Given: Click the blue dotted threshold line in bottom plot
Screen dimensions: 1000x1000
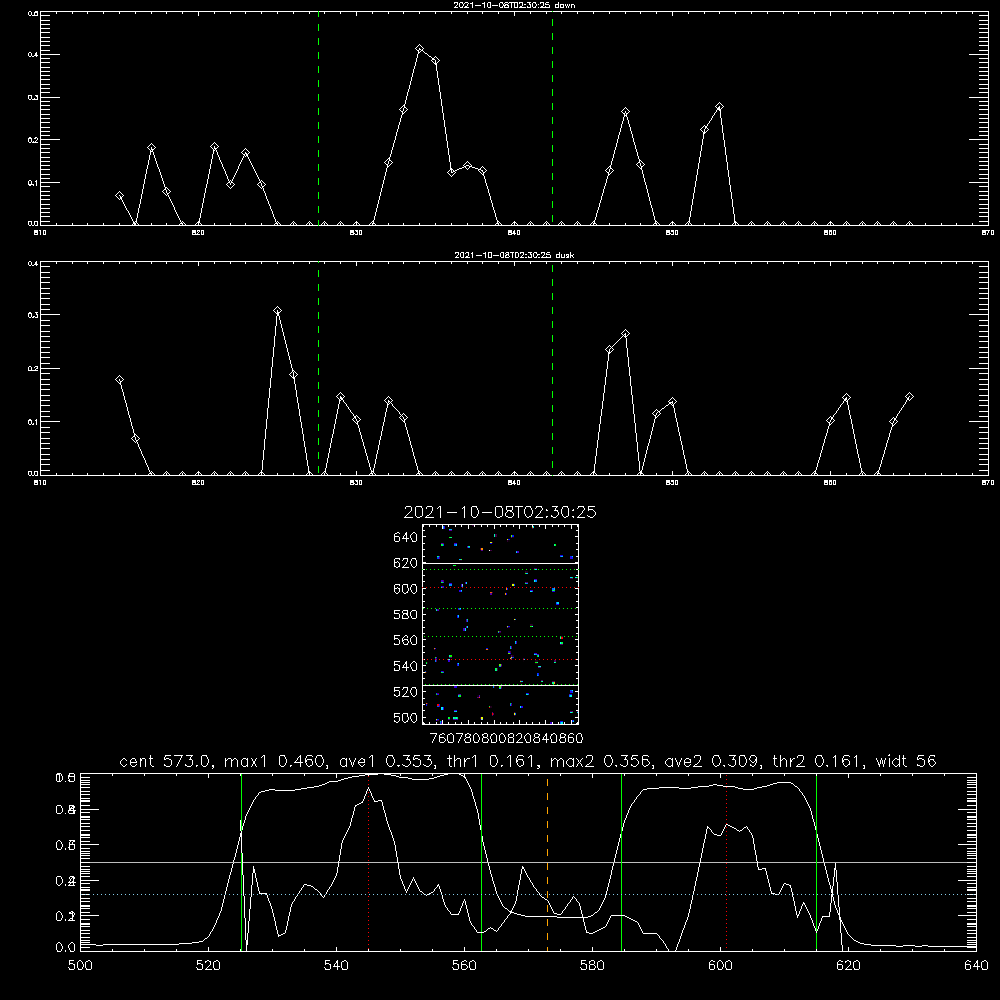Looking at the screenshot, I should pyautogui.click(x=528, y=895).
